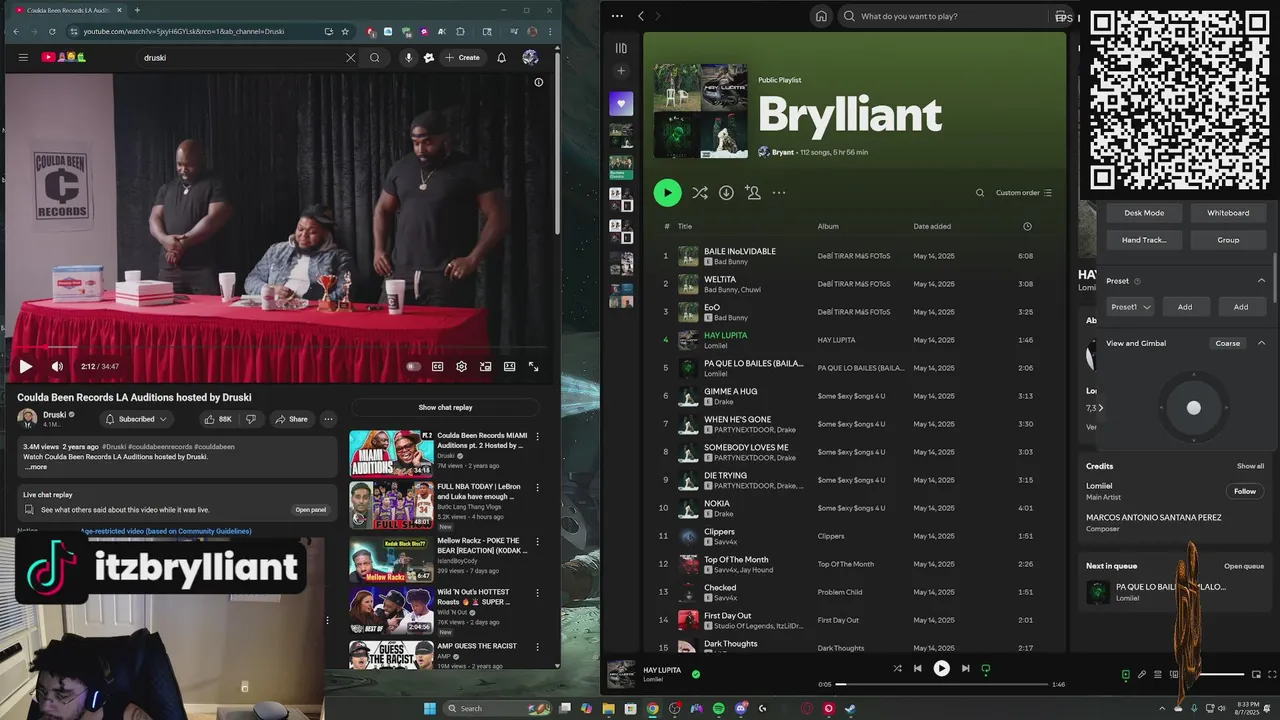
Task: Click the video info icon in player corner
Action: pyautogui.click(x=538, y=82)
